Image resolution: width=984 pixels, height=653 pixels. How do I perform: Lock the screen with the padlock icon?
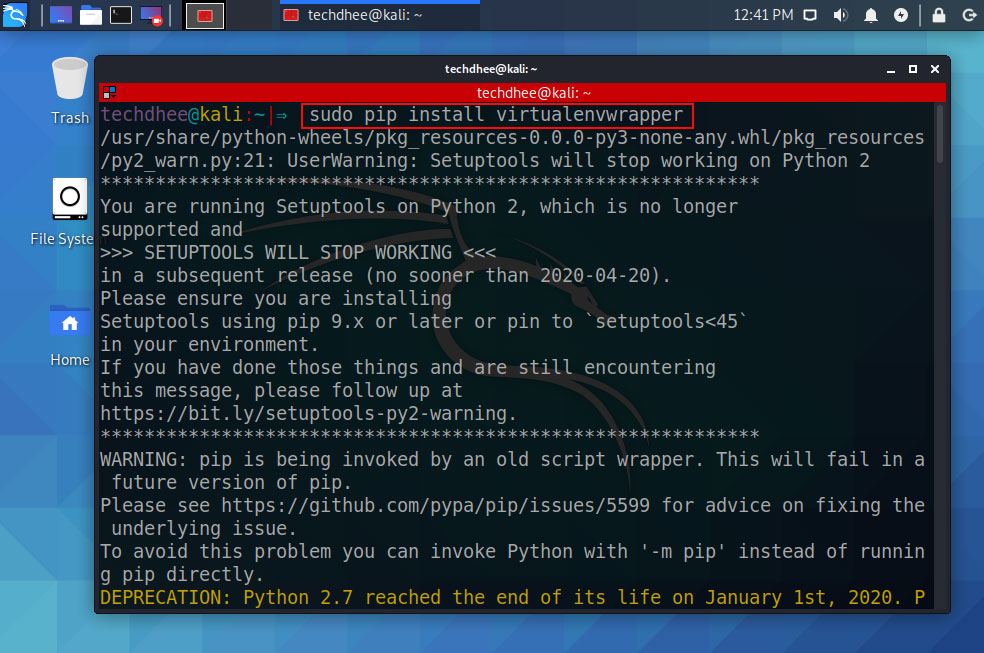(x=939, y=15)
